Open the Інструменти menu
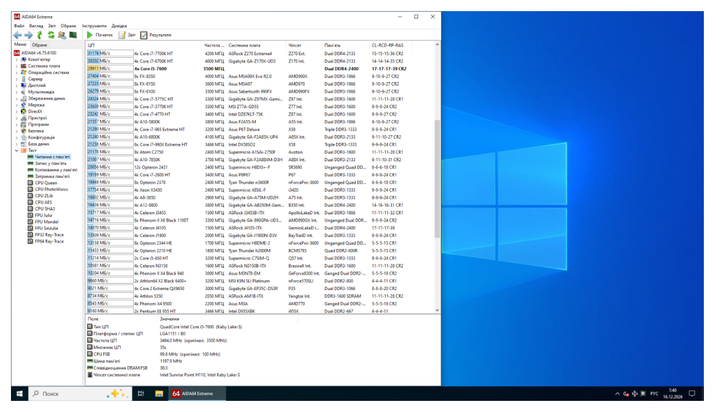Image resolution: width=720 pixels, height=412 pixels. coord(94,26)
